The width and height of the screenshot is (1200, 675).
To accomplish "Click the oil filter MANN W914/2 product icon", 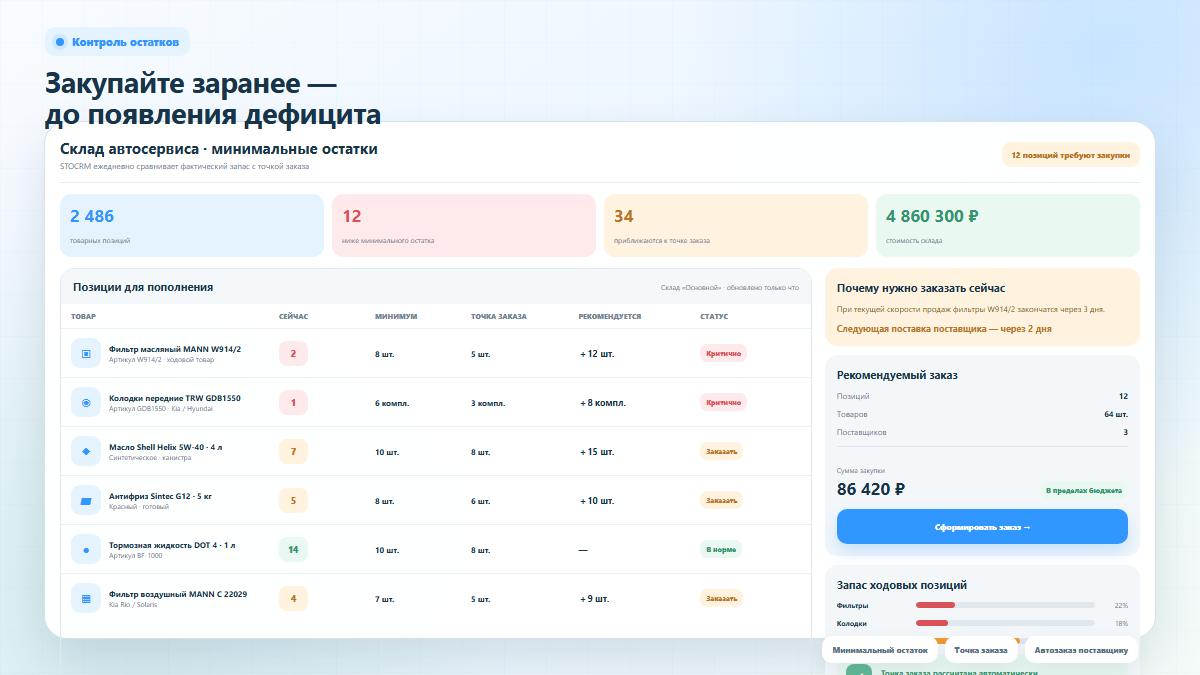I will (85, 353).
